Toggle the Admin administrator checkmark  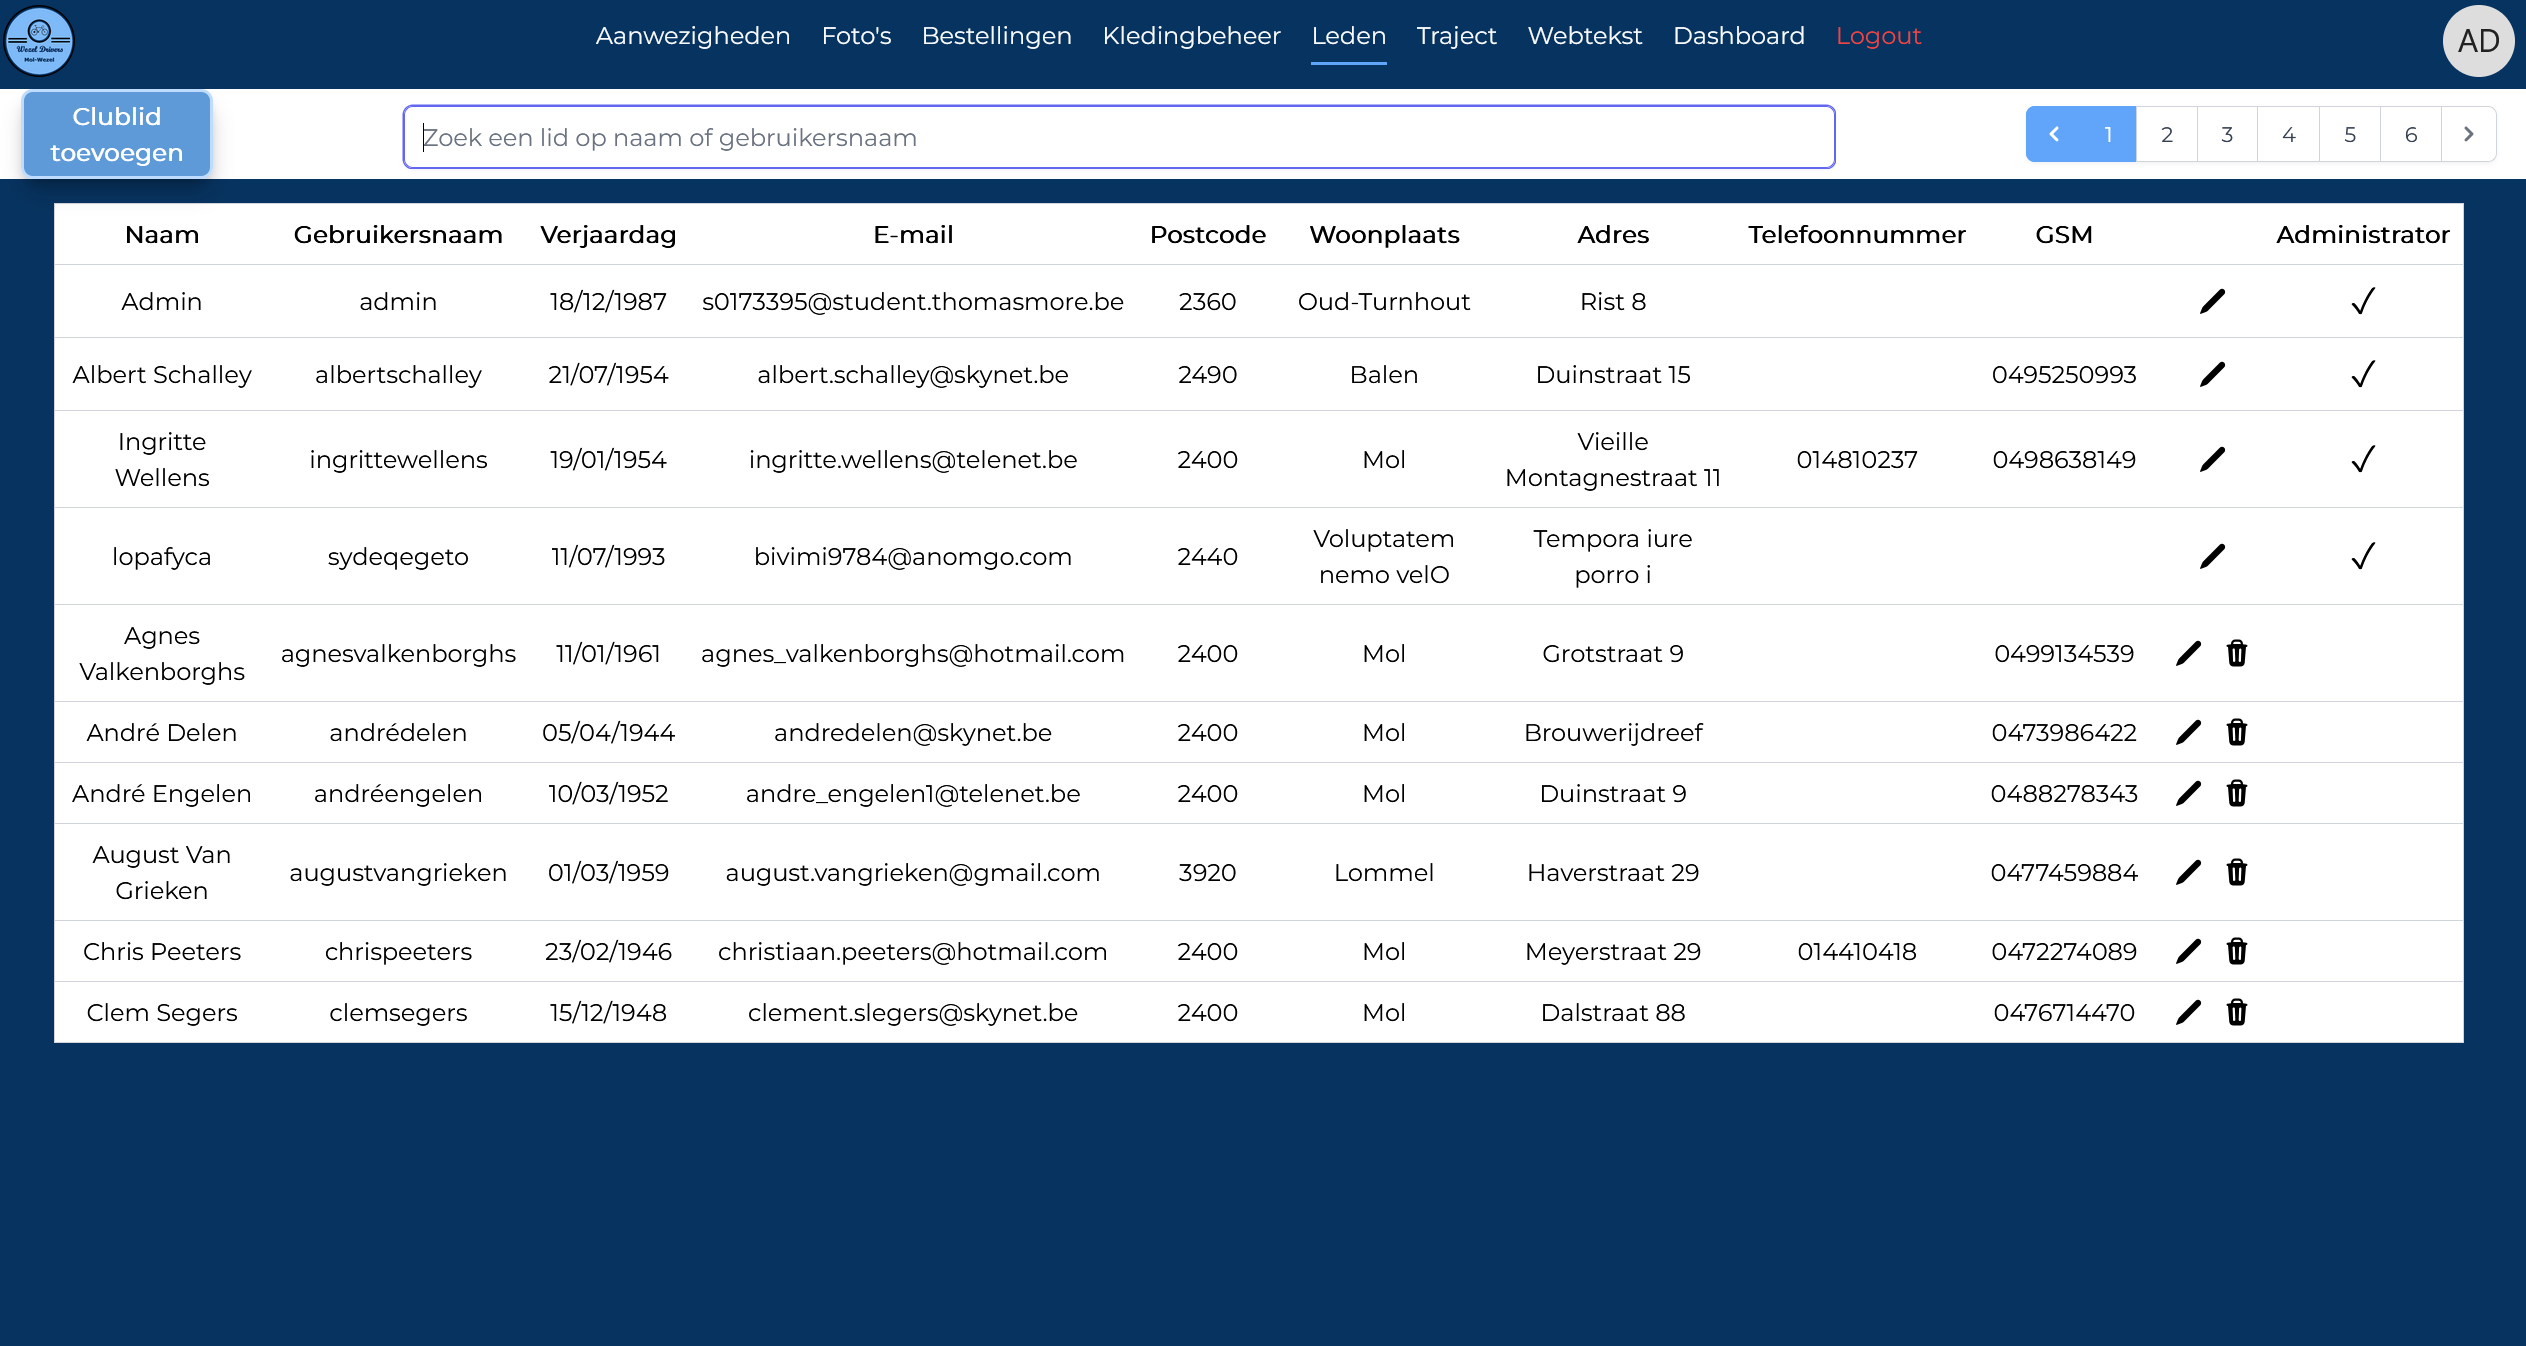2363,300
